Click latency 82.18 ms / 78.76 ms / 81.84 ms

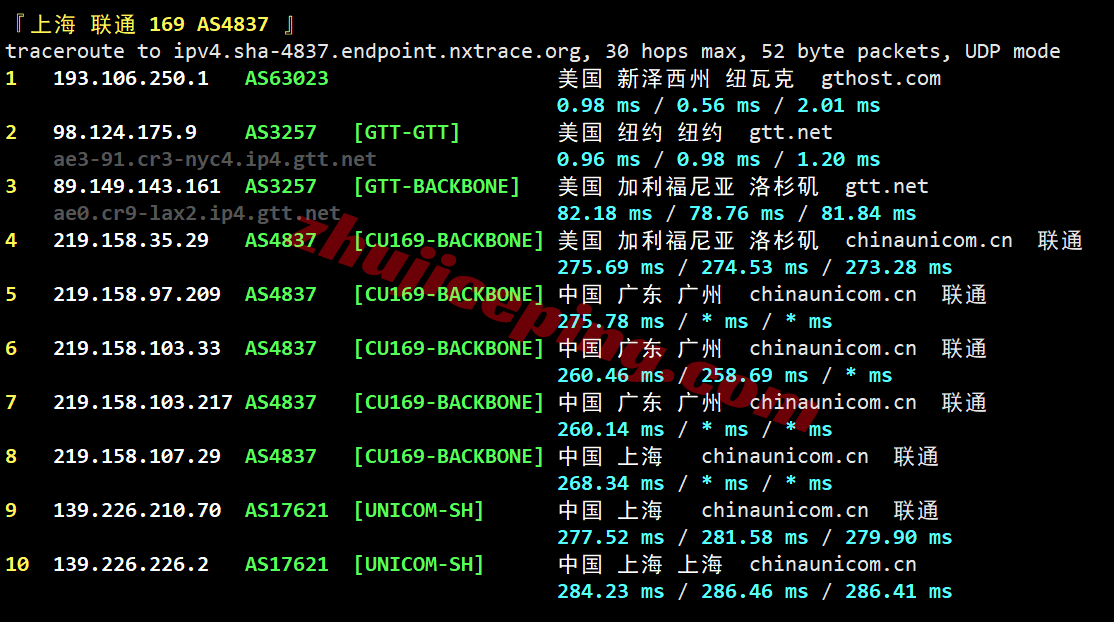(x=736, y=214)
